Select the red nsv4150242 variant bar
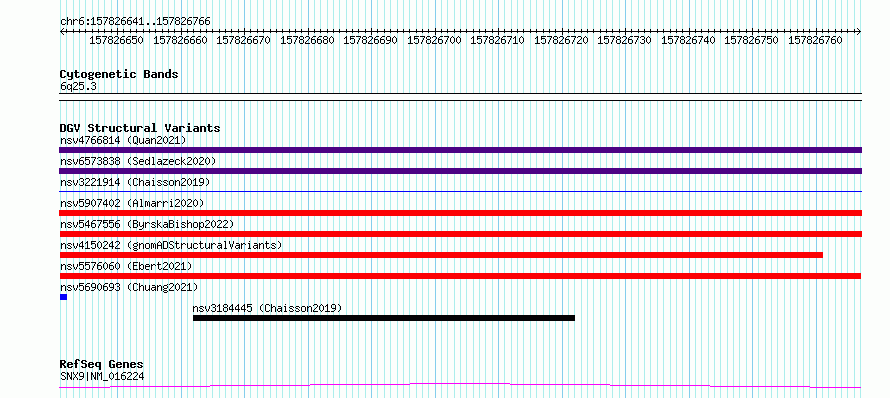Image resolution: width=890 pixels, height=398 pixels. [441, 255]
